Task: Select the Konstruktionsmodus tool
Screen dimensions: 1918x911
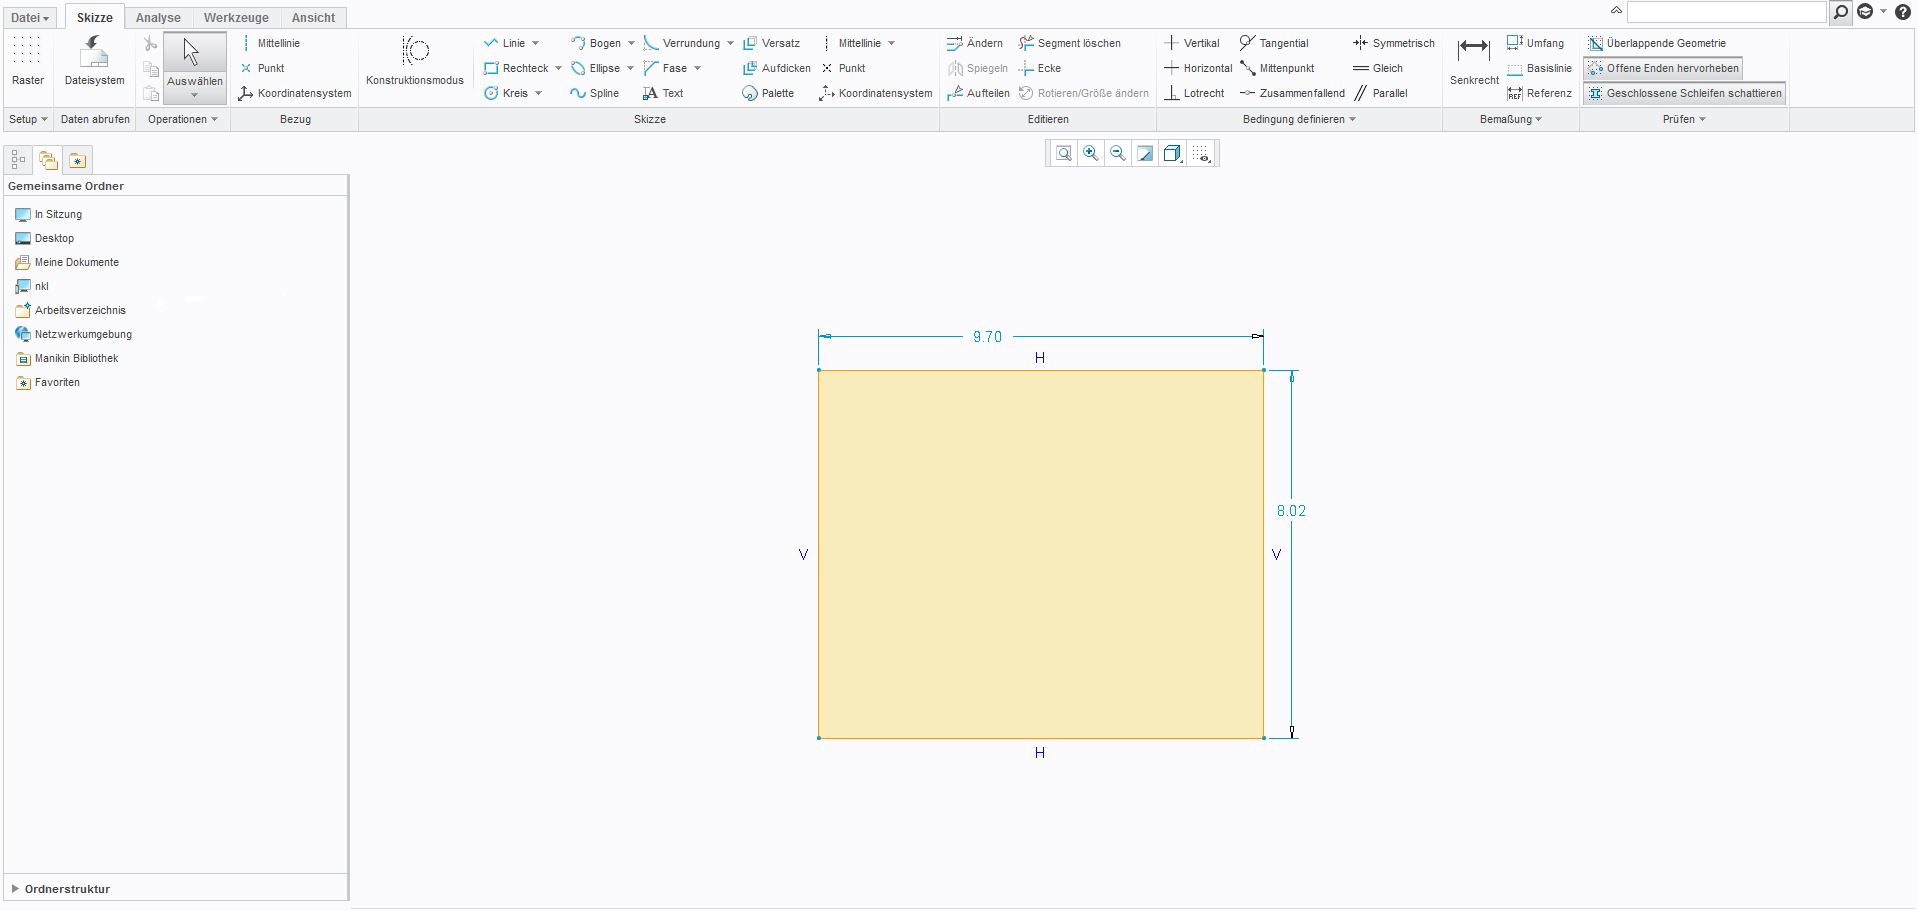Action: [415, 62]
